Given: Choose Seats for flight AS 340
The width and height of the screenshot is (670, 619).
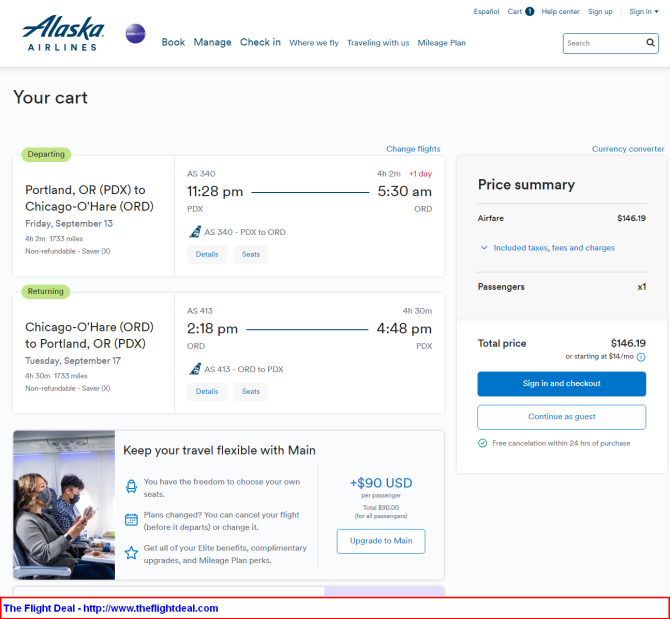Looking at the screenshot, I should point(251,254).
